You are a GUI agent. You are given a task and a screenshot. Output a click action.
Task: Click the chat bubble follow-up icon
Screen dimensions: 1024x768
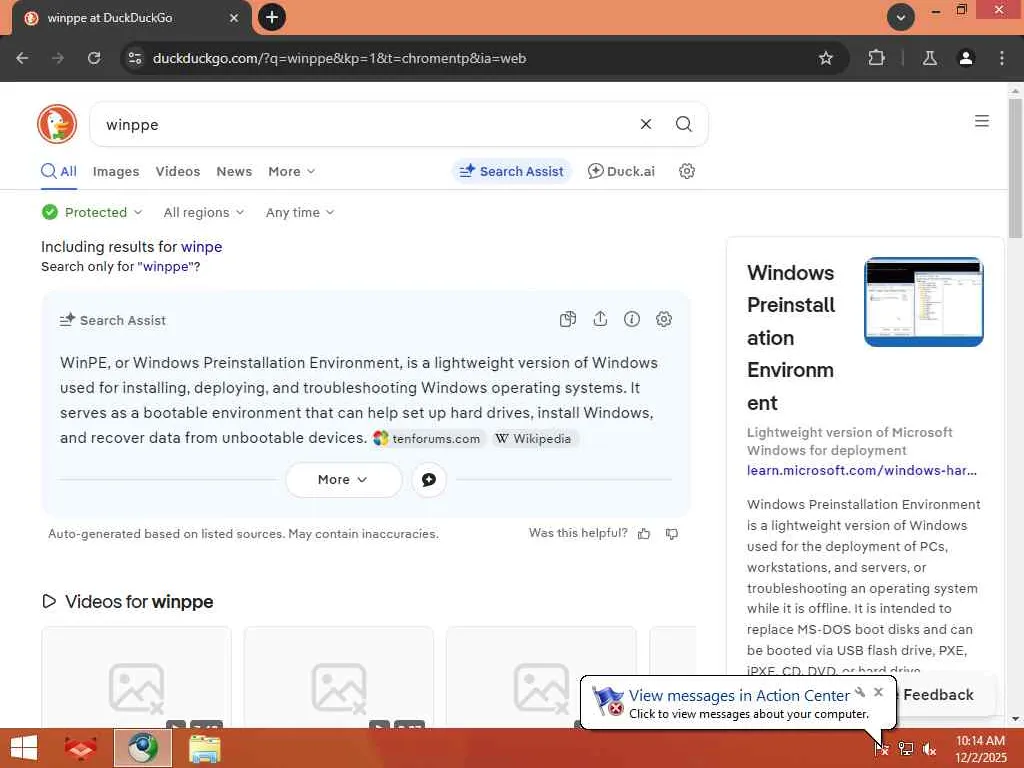[428, 479]
